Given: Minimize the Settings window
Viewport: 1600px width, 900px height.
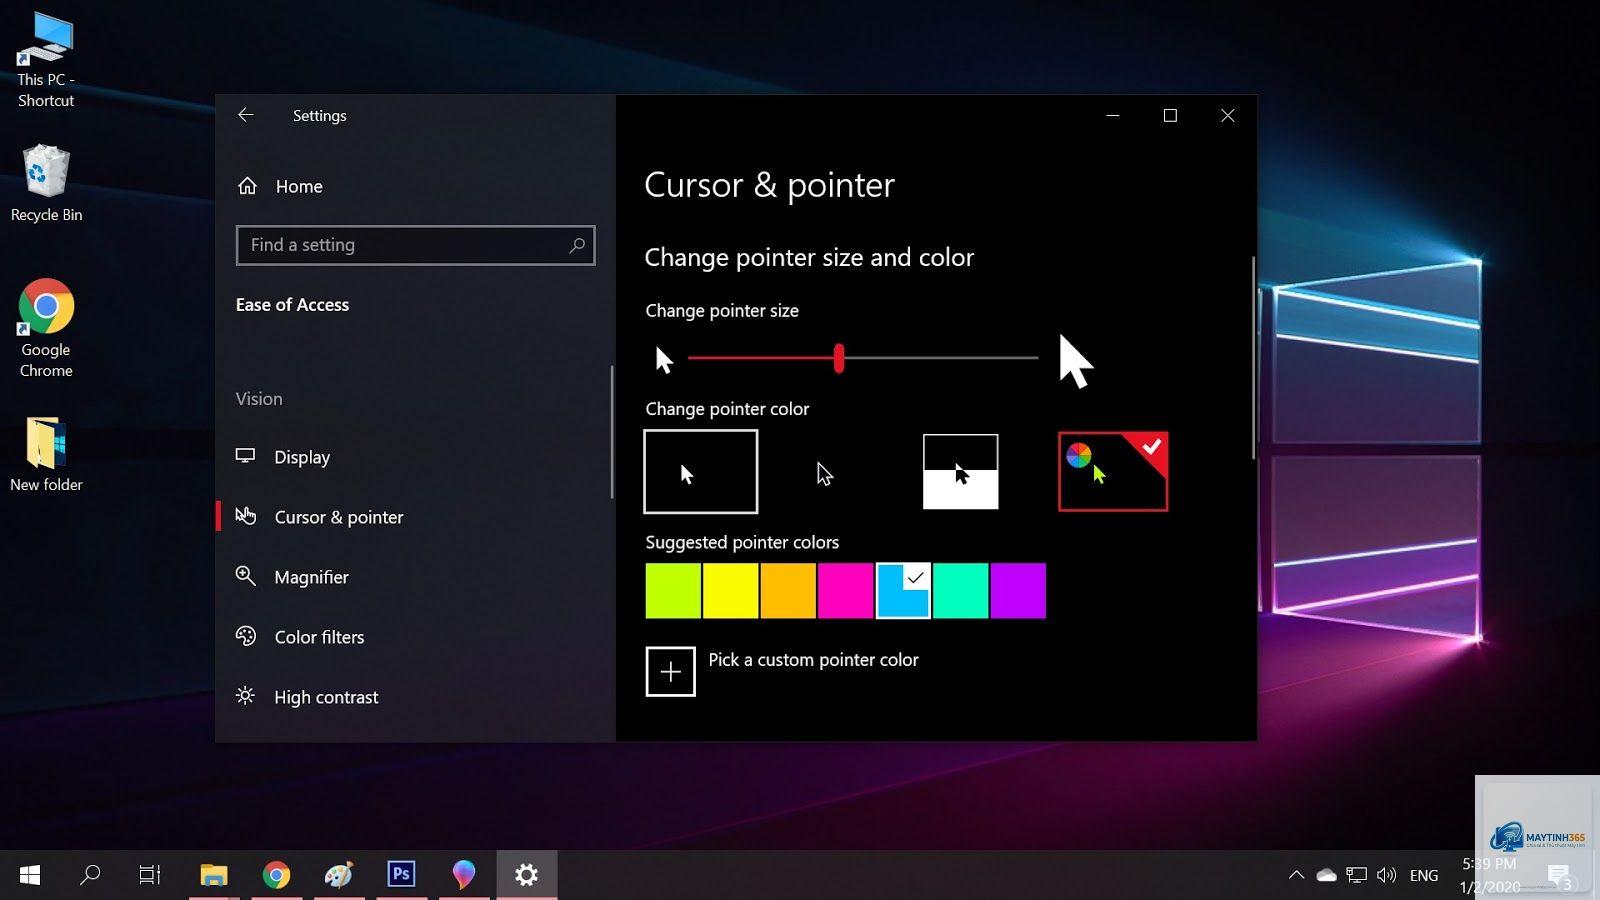Looking at the screenshot, I should (1112, 115).
